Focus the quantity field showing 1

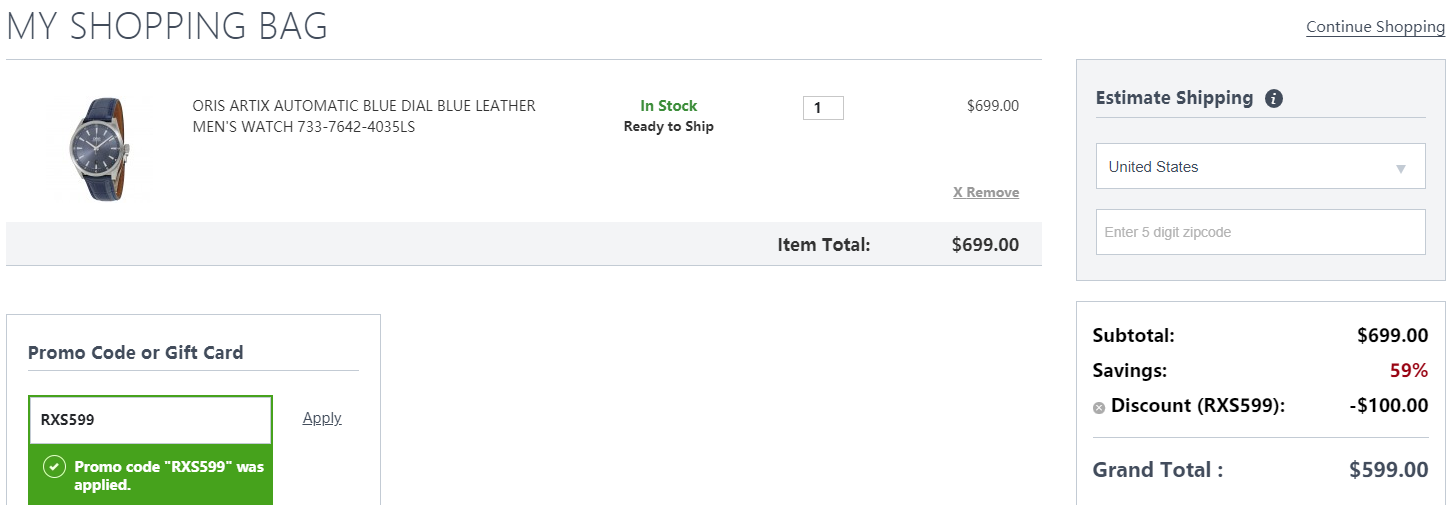coord(823,108)
